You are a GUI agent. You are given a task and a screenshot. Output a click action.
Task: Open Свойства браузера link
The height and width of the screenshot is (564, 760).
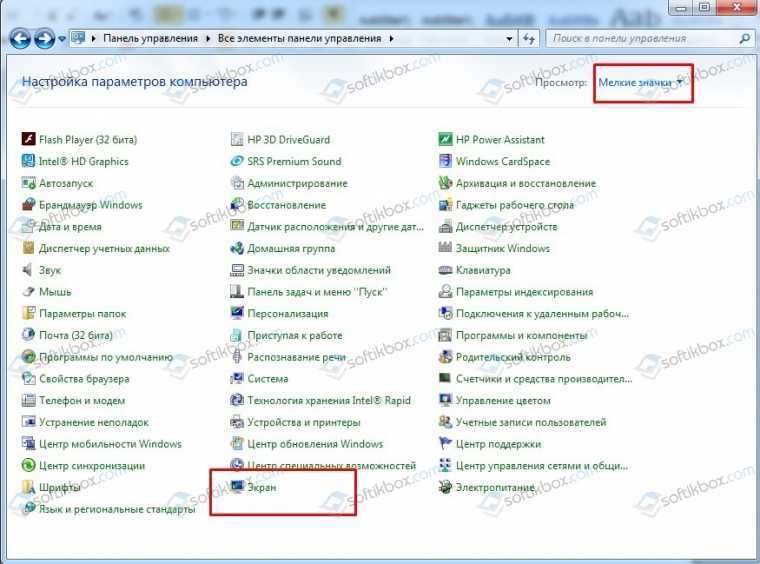click(84, 378)
